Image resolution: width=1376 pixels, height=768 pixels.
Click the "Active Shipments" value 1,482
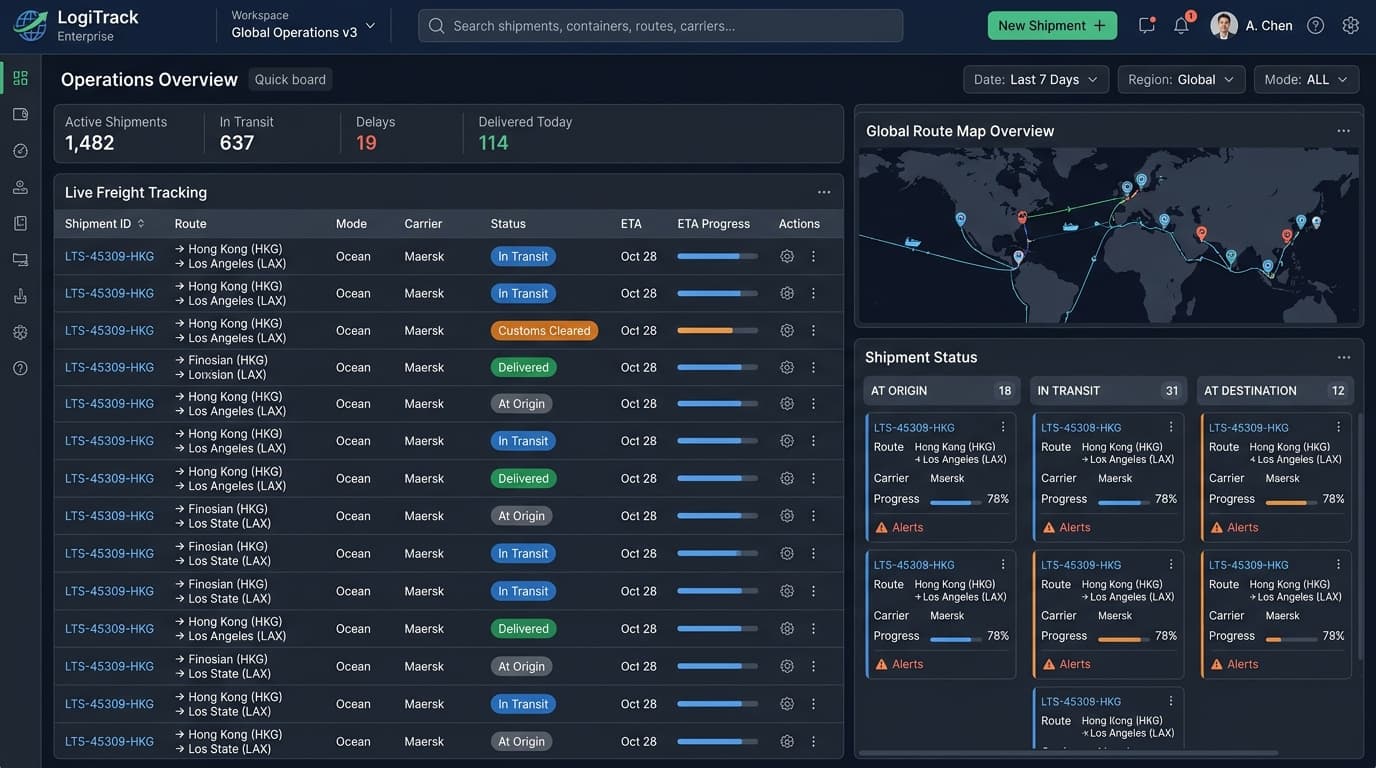[x=90, y=143]
